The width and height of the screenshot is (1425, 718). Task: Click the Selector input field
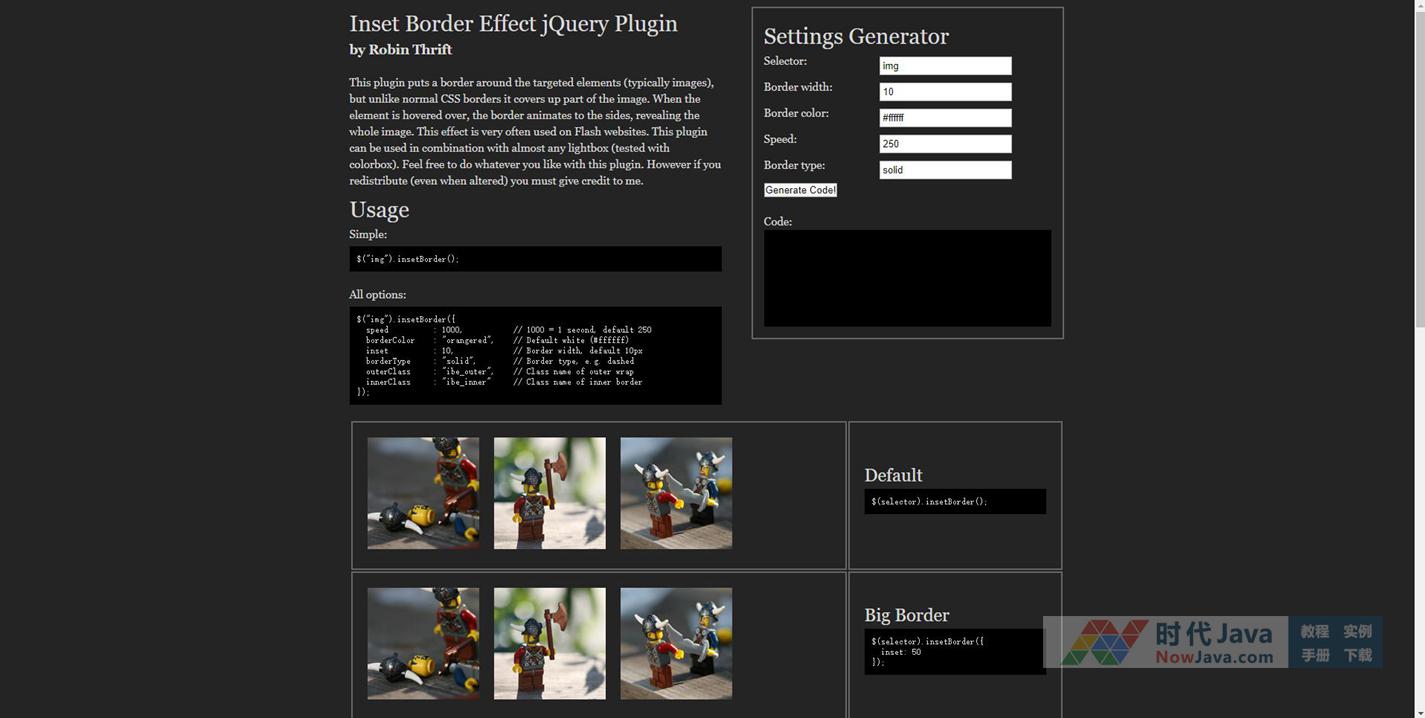coord(945,66)
